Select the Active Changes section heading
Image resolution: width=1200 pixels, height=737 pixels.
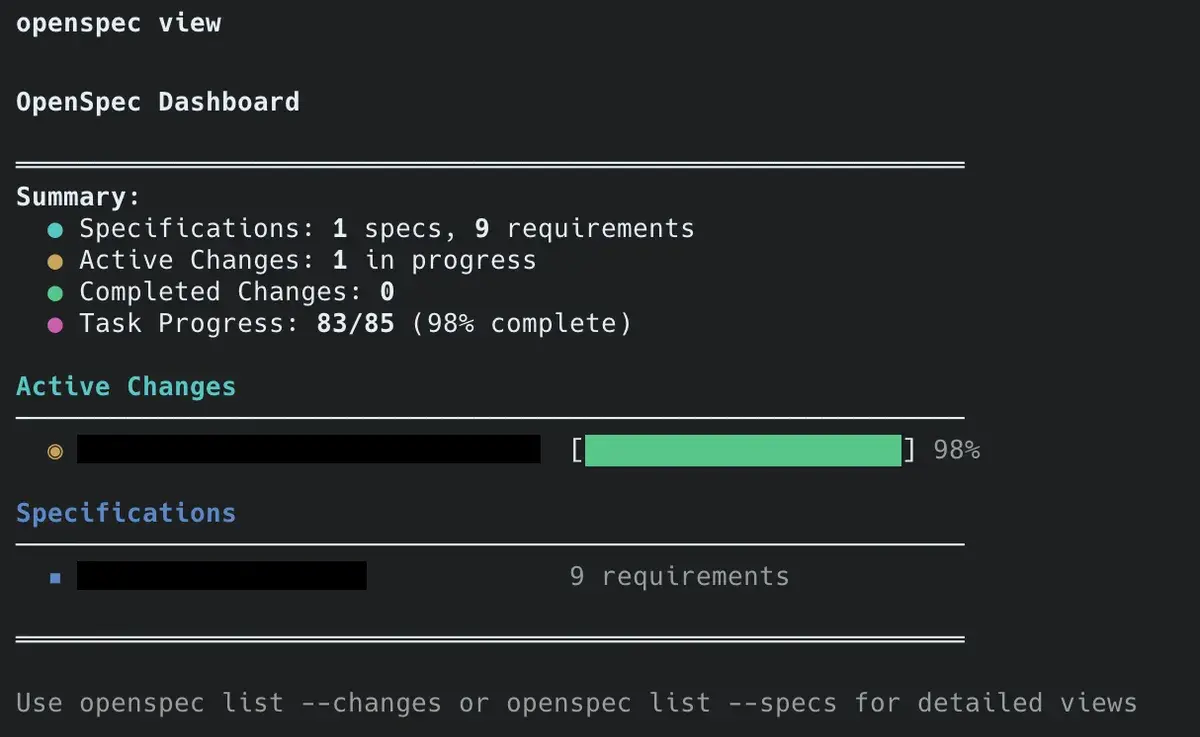(x=126, y=387)
